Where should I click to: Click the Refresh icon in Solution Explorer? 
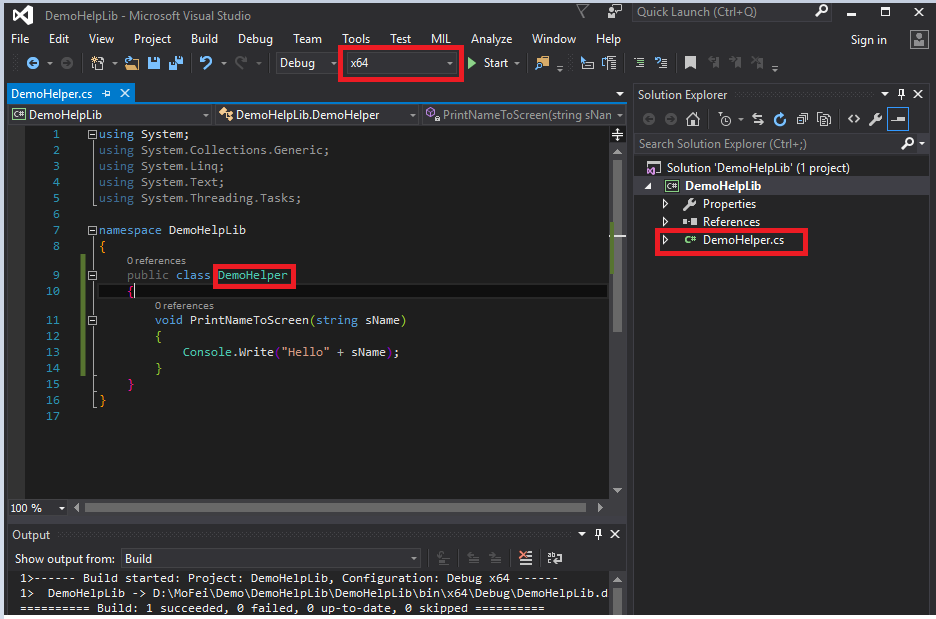click(779, 119)
